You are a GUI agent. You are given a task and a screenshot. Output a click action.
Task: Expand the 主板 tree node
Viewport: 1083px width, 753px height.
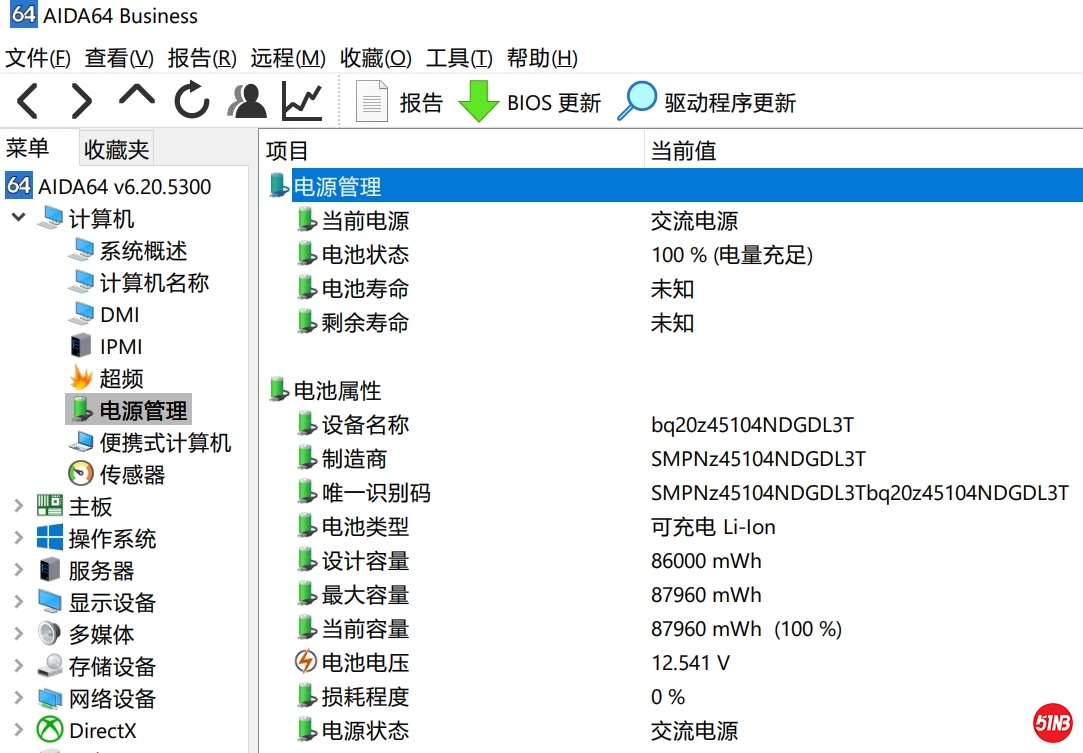[18, 506]
